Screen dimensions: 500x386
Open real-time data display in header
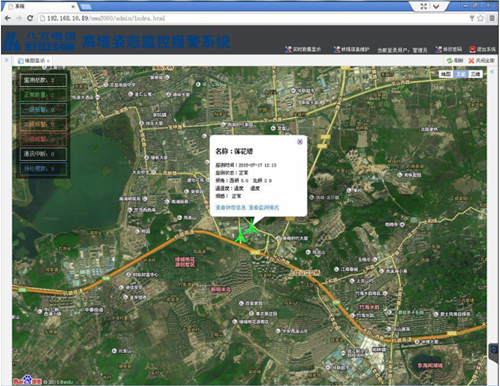click(303, 49)
